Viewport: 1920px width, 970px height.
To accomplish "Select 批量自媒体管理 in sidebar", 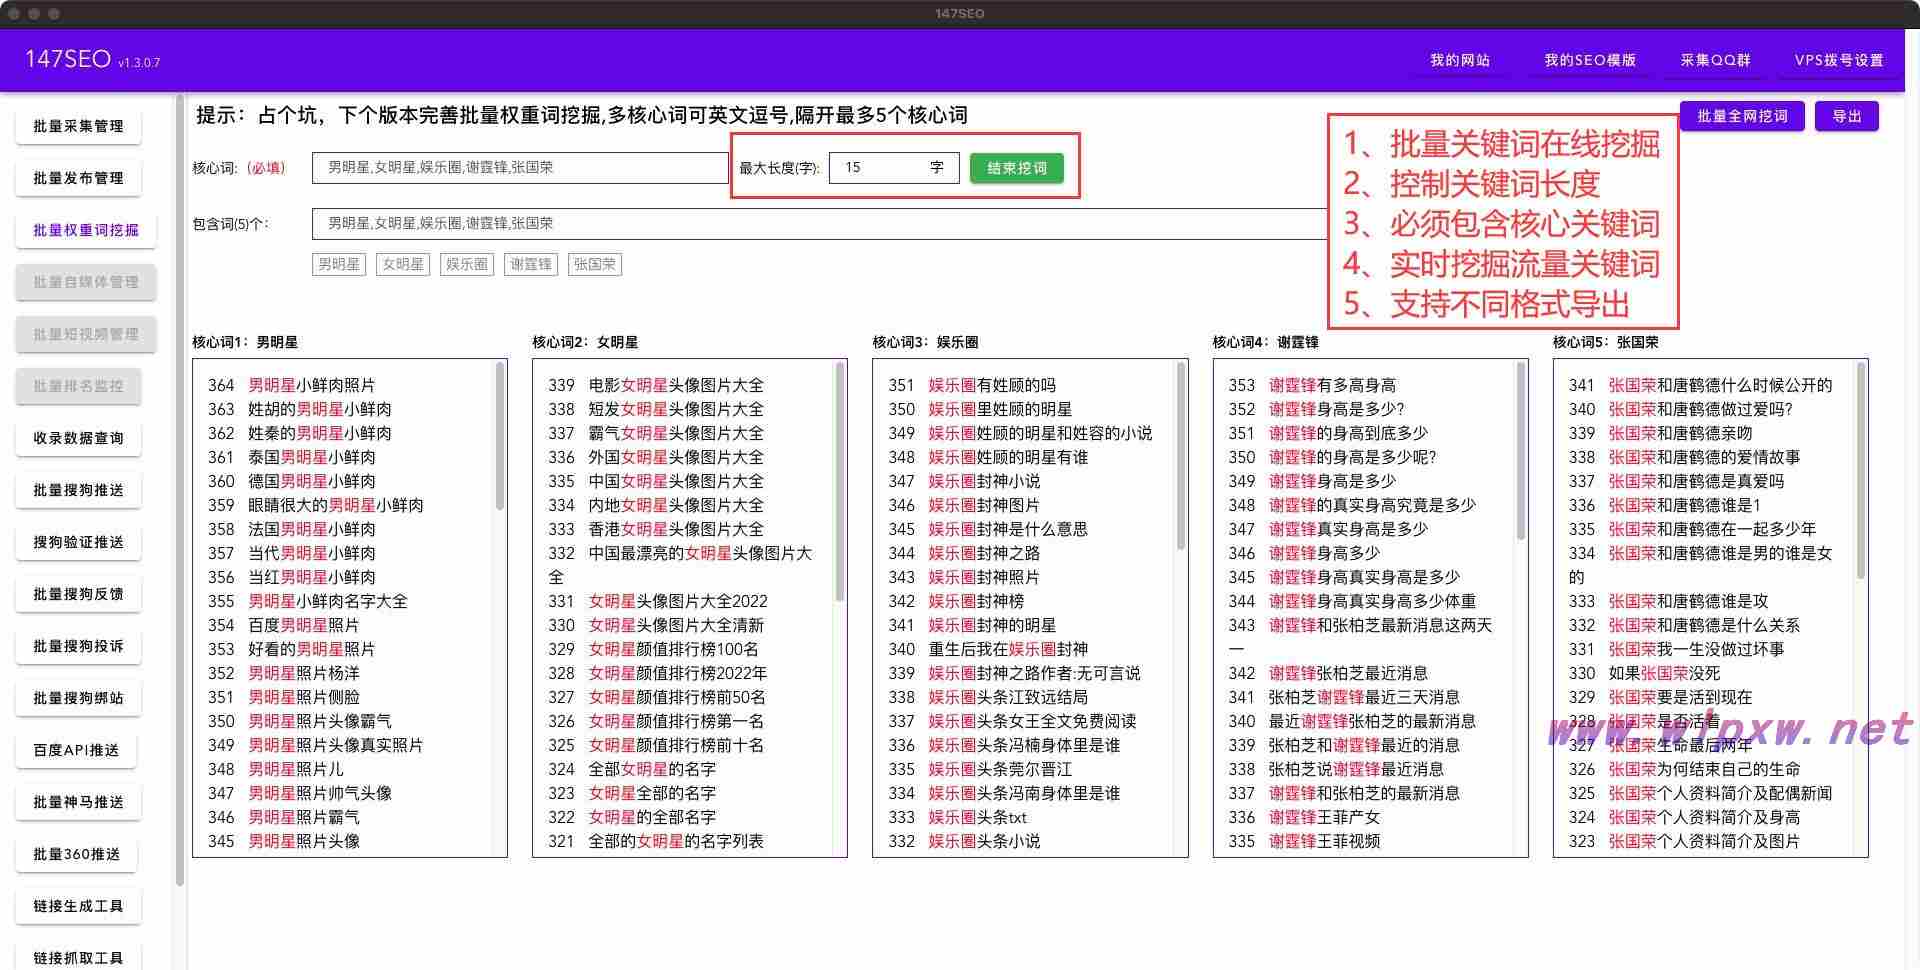I will pyautogui.click(x=86, y=282).
